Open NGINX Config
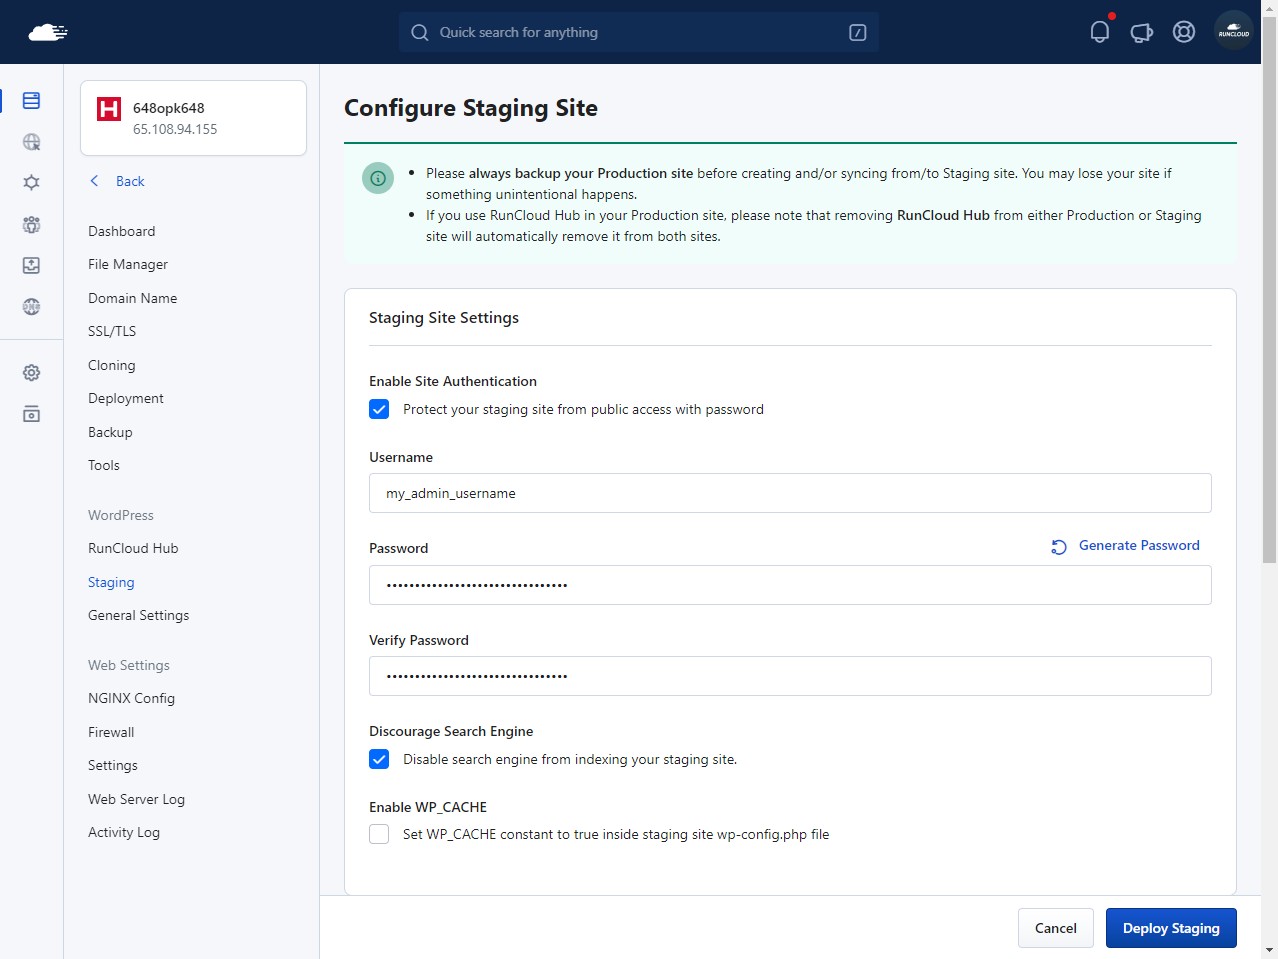 point(131,698)
